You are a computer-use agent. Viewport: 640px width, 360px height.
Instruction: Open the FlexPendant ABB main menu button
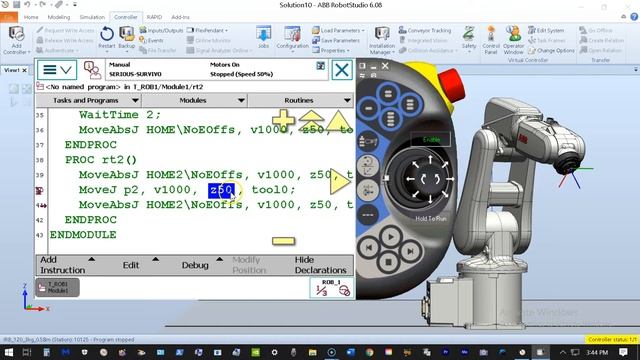(57, 70)
